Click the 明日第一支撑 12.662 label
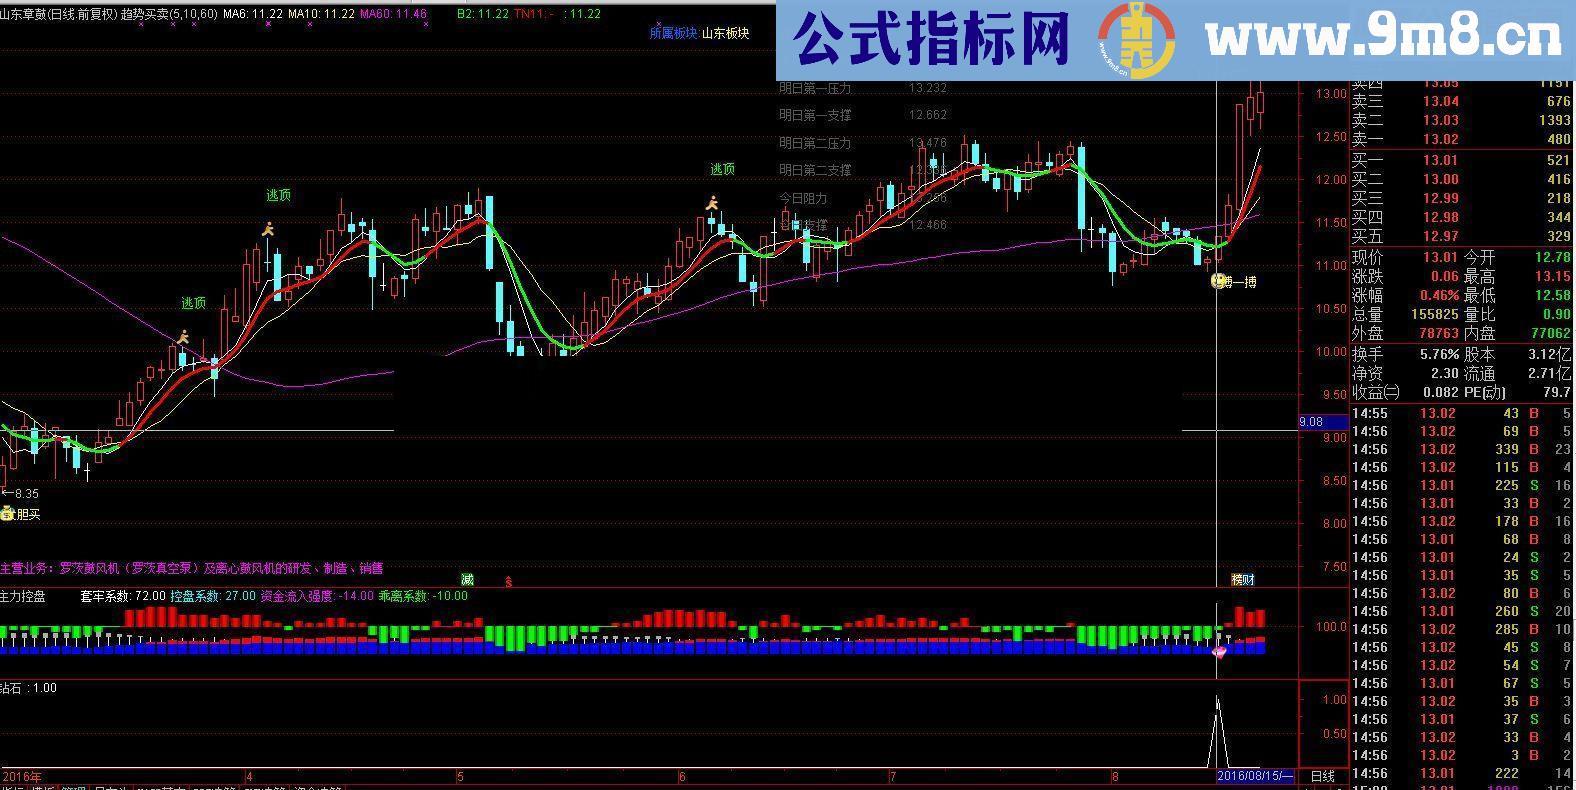1576x790 pixels. coord(863,116)
